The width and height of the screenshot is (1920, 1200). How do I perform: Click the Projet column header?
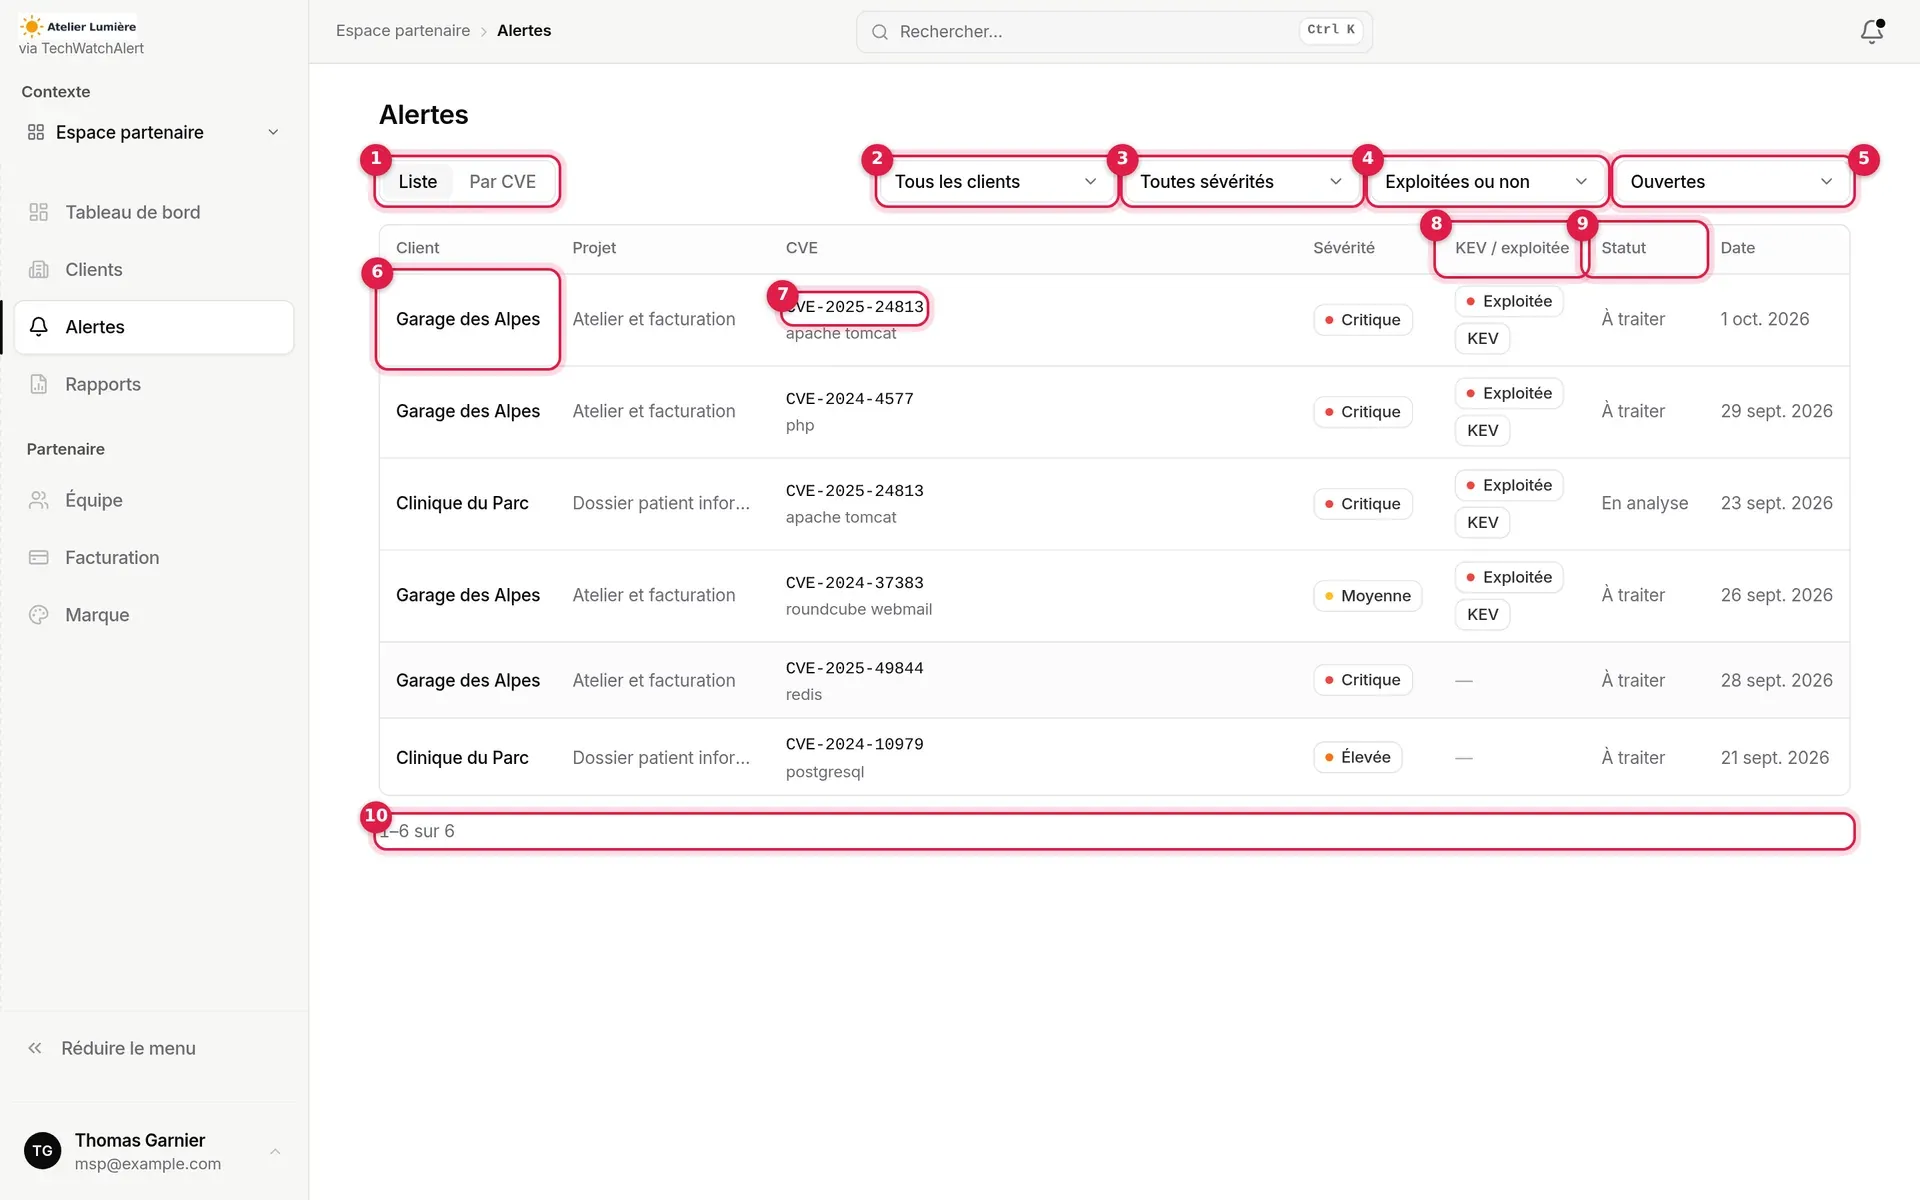pyautogui.click(x=594, y=248)
